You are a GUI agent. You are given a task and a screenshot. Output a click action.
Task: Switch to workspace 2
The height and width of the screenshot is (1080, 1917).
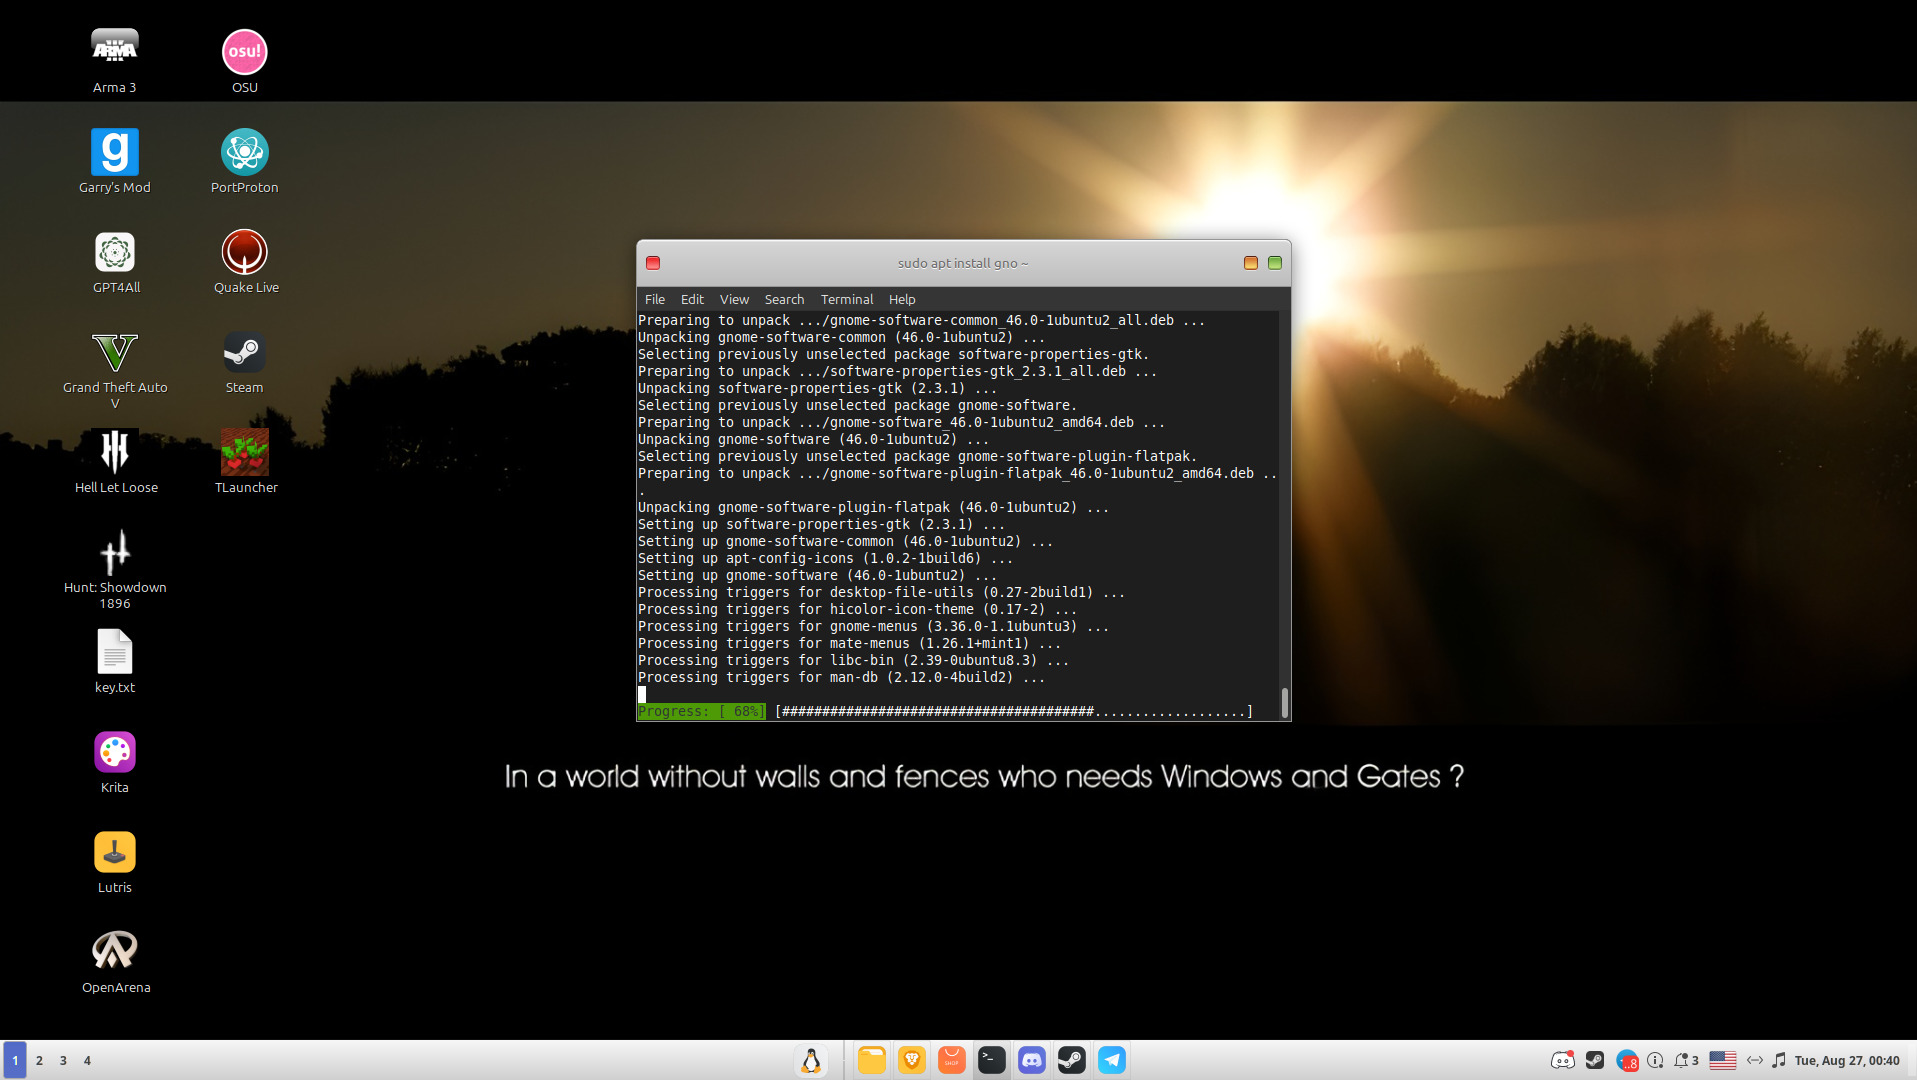point(39,1060)
